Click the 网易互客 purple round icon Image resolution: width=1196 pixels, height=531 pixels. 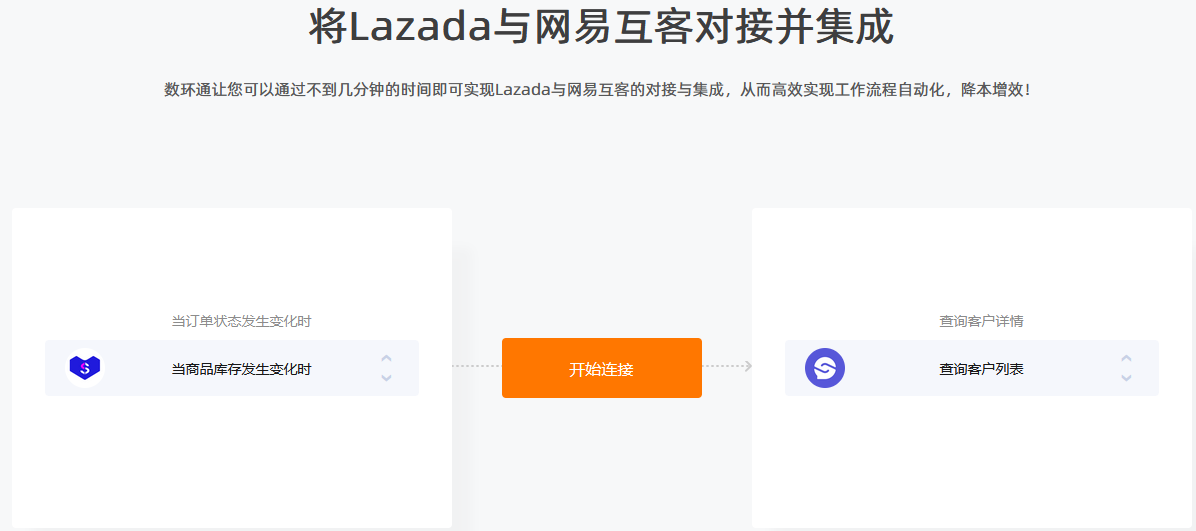point(825,368)
